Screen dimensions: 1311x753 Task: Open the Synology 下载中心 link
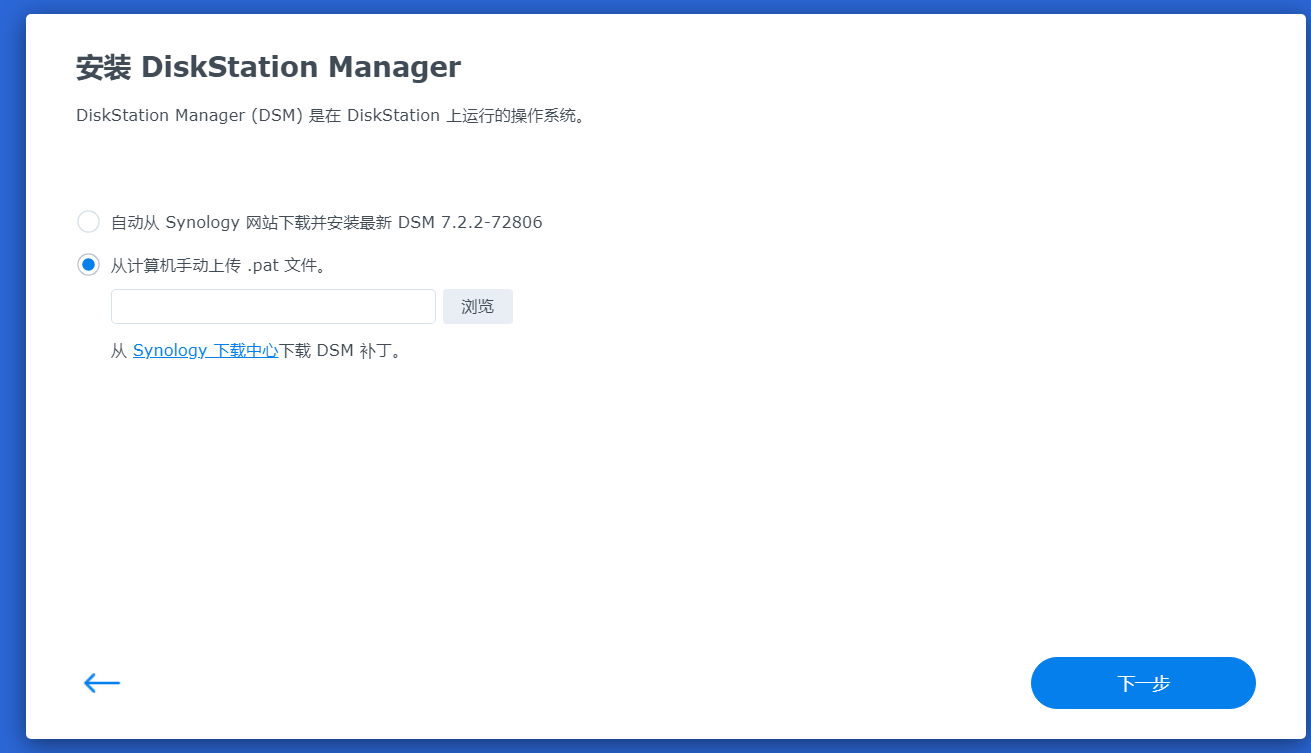coord(205,351)
